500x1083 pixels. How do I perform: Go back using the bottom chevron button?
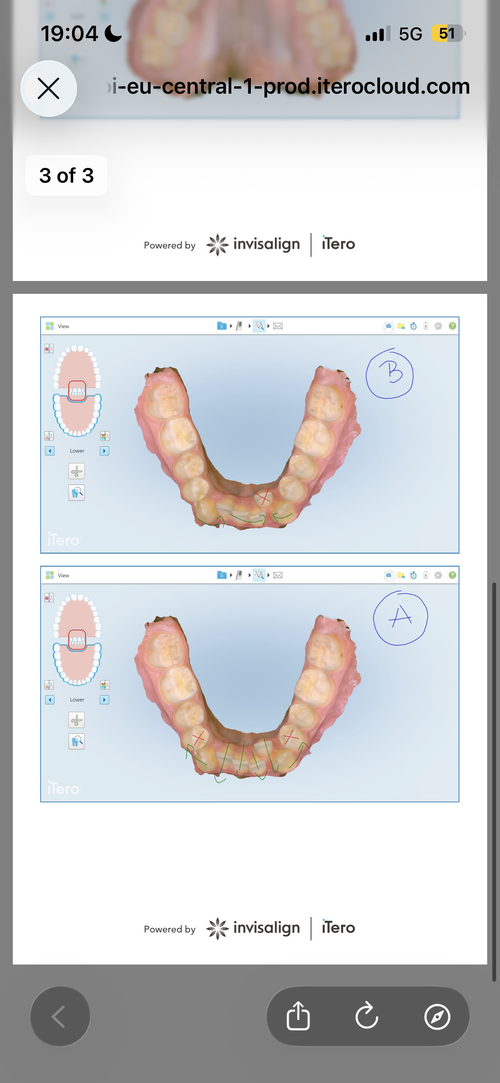click(x=60, y=1016)
